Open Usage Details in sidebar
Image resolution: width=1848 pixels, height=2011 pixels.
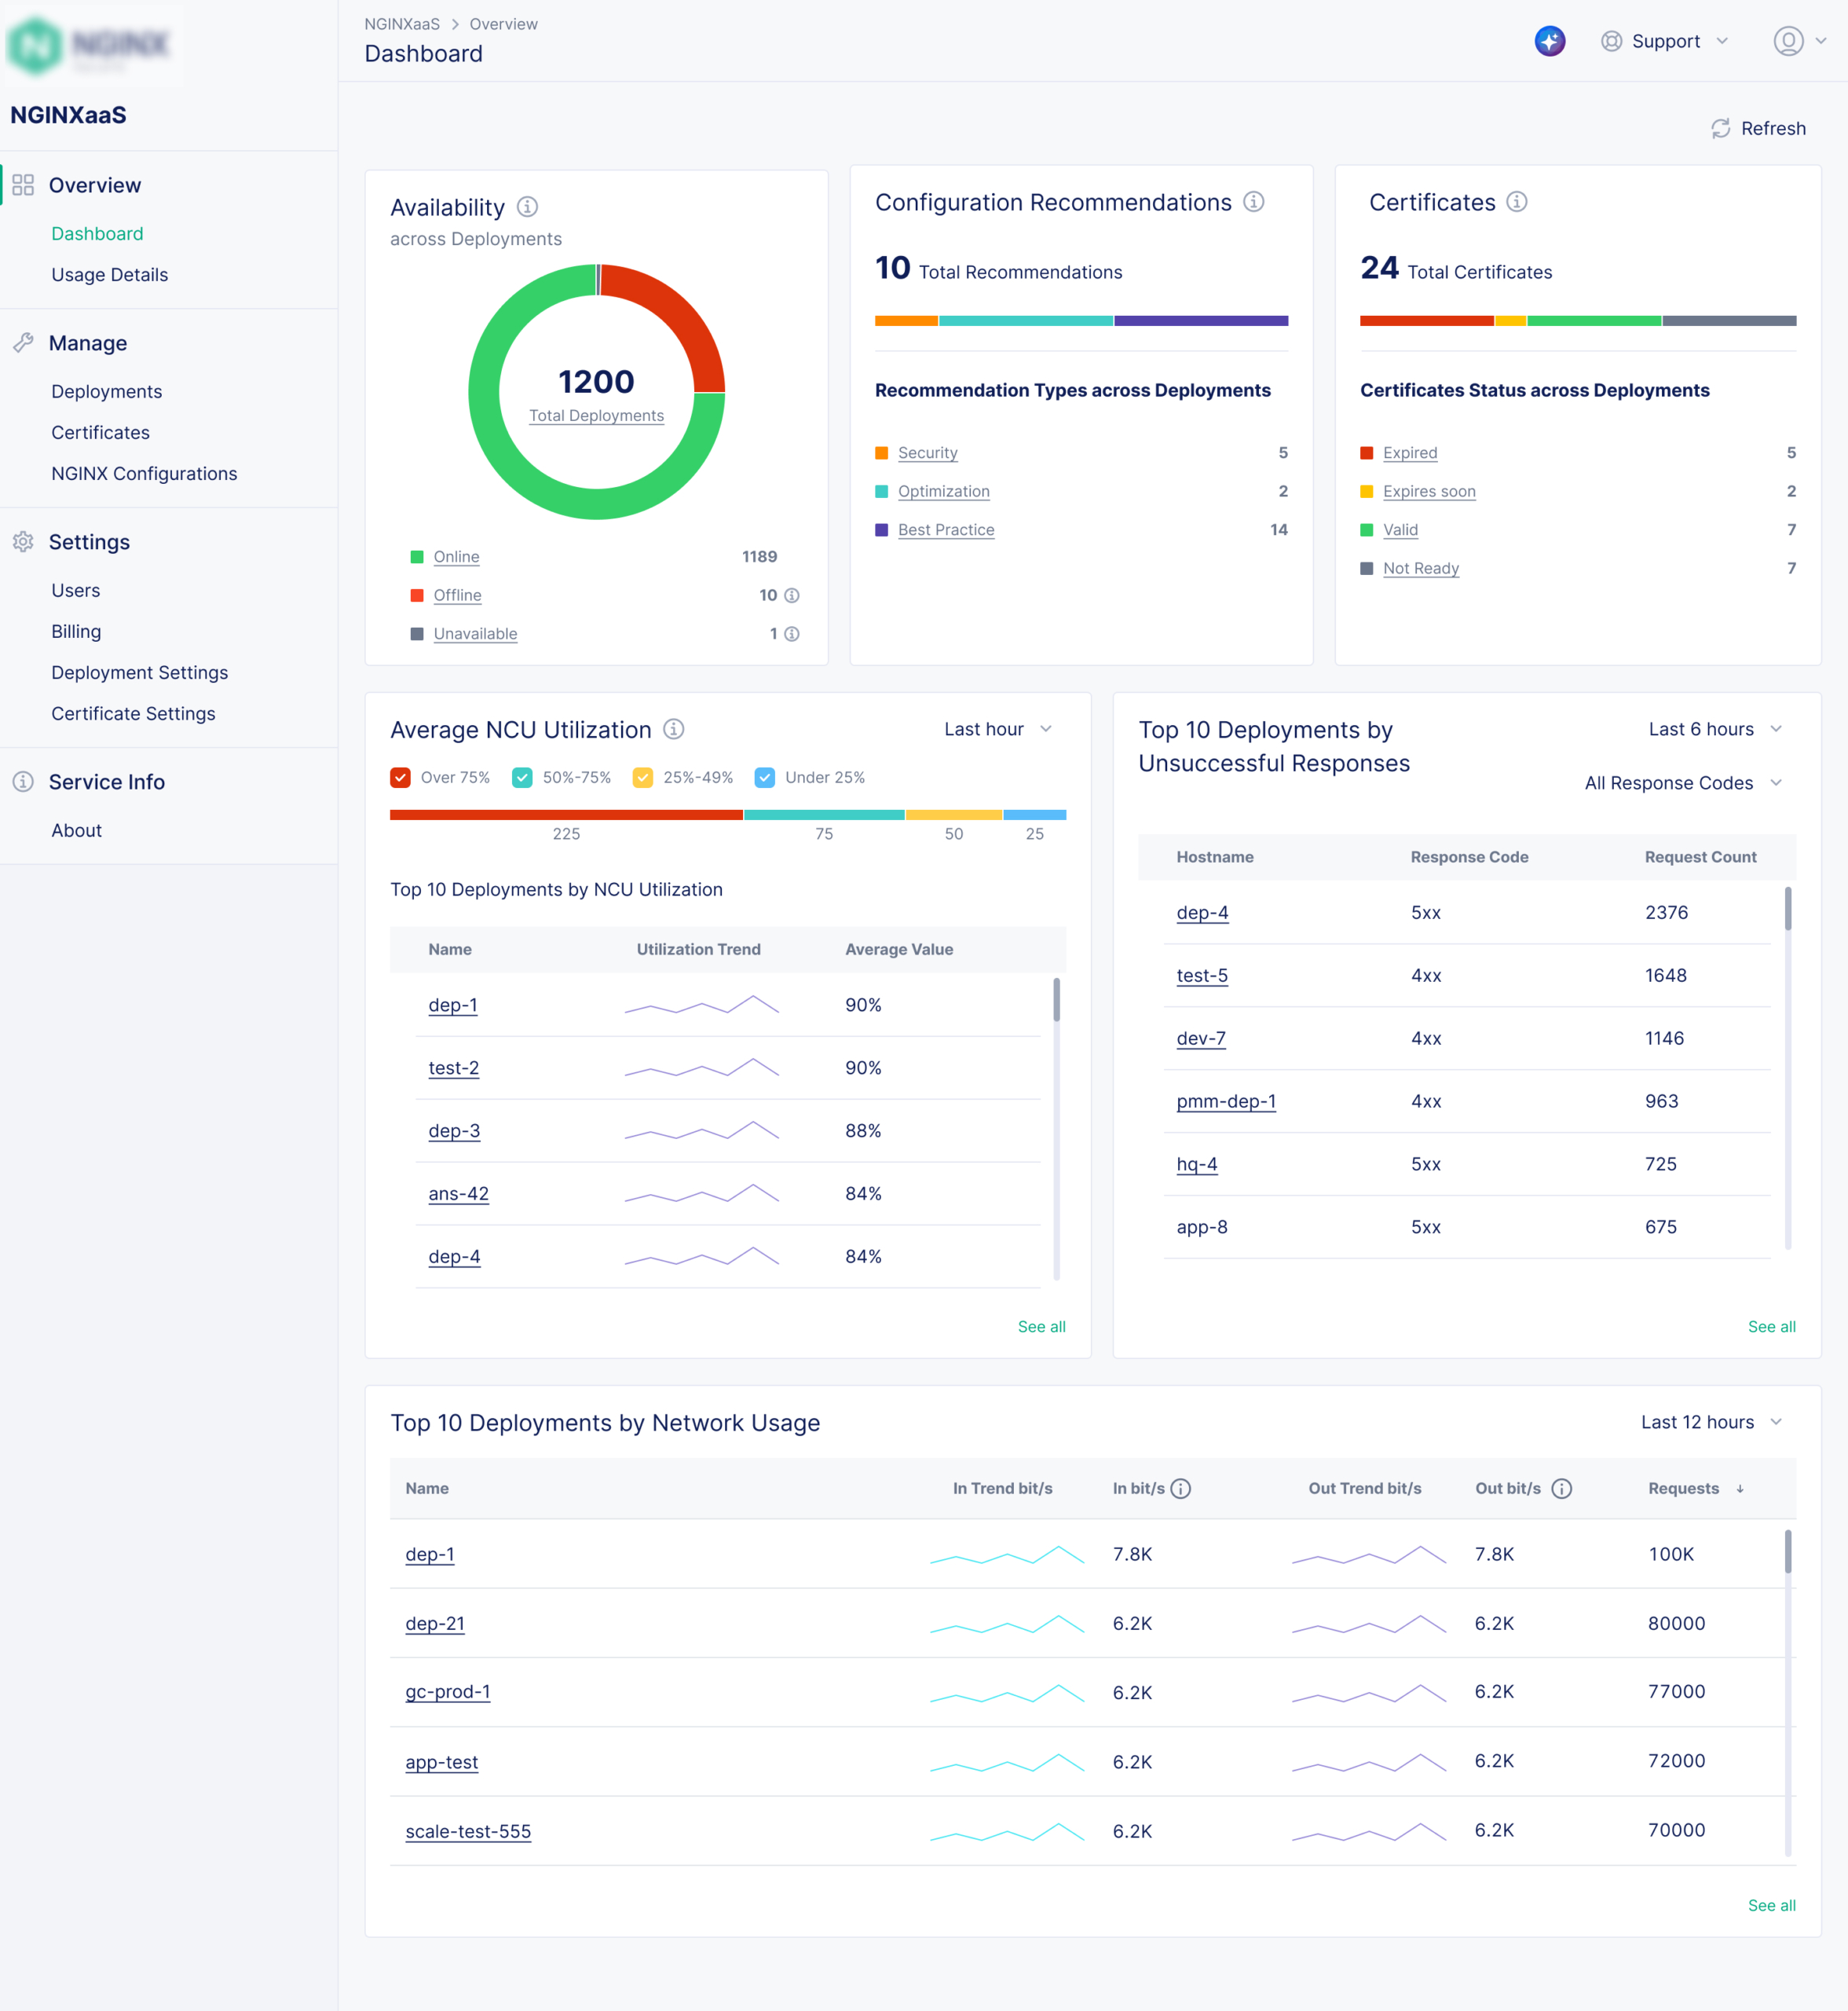[109, 274]
